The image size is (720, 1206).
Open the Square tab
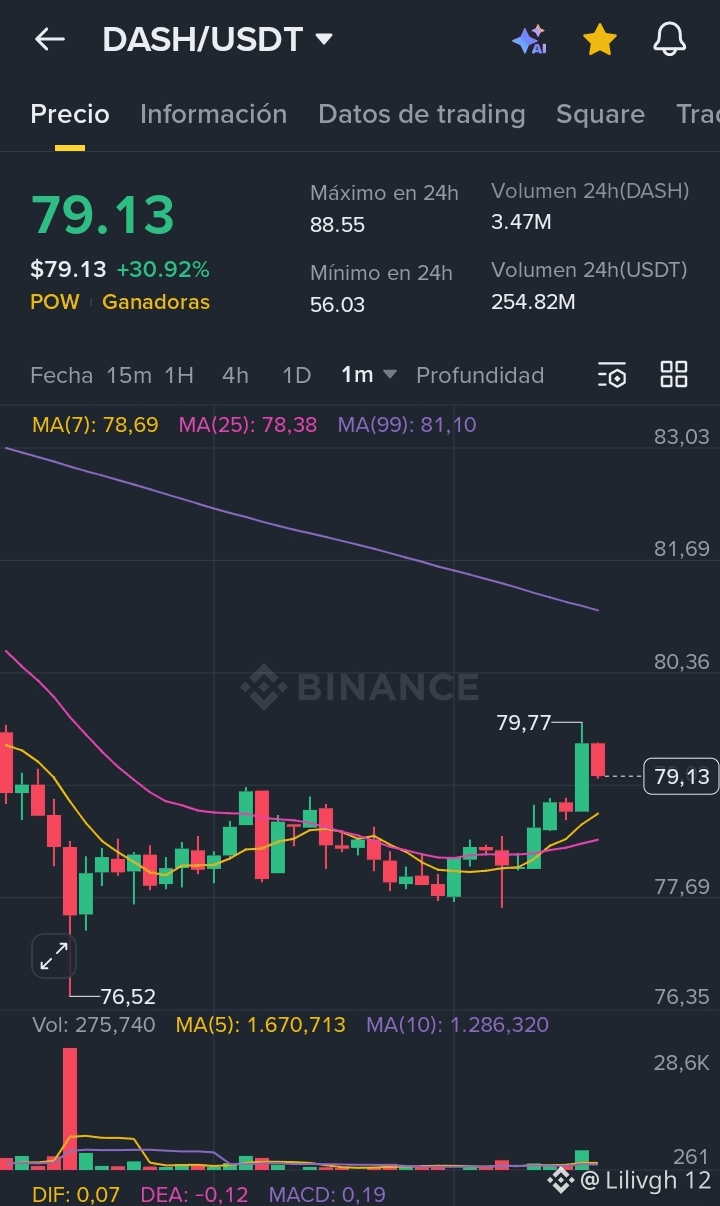click(x=600, y=114)
